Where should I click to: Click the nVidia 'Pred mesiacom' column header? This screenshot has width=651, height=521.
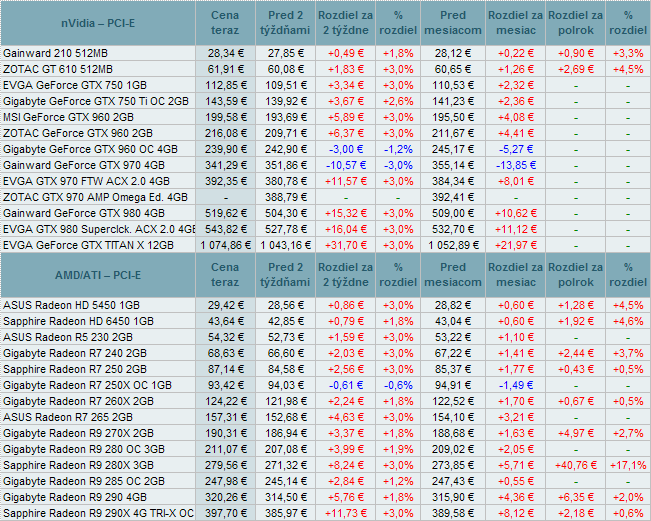click(453, 23)
